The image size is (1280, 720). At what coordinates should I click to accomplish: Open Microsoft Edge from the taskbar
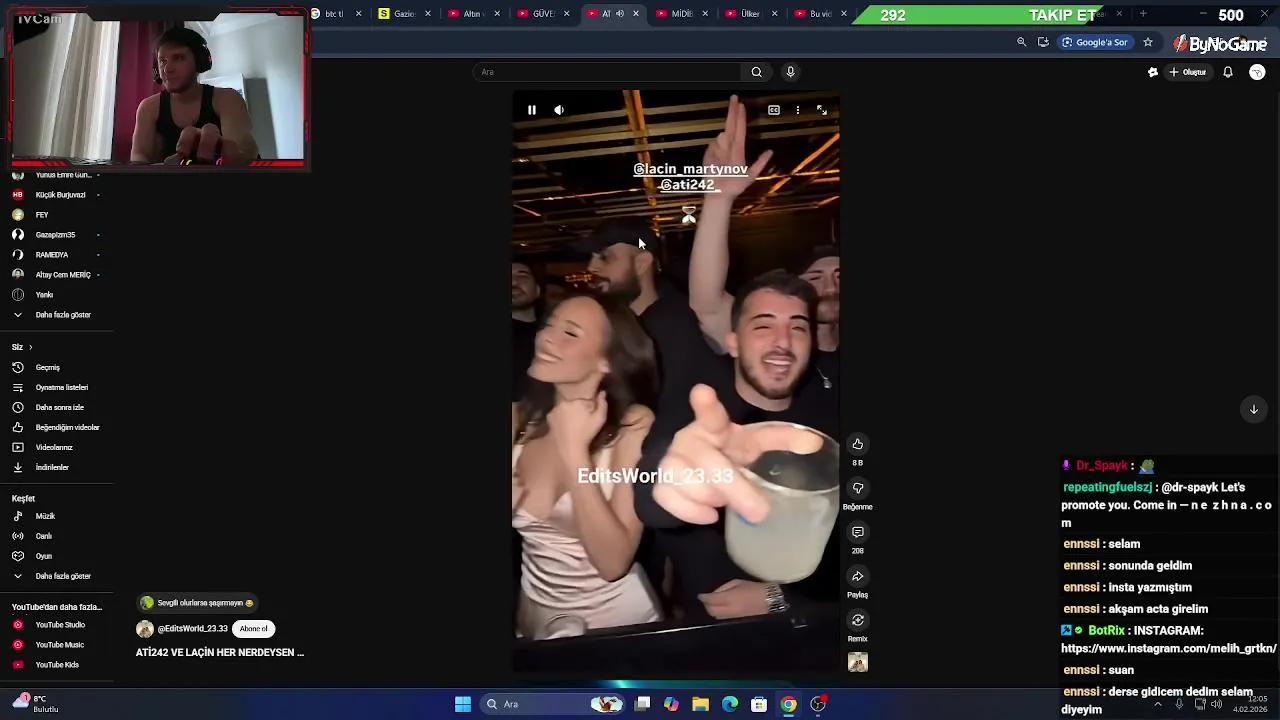pos(730,704)
